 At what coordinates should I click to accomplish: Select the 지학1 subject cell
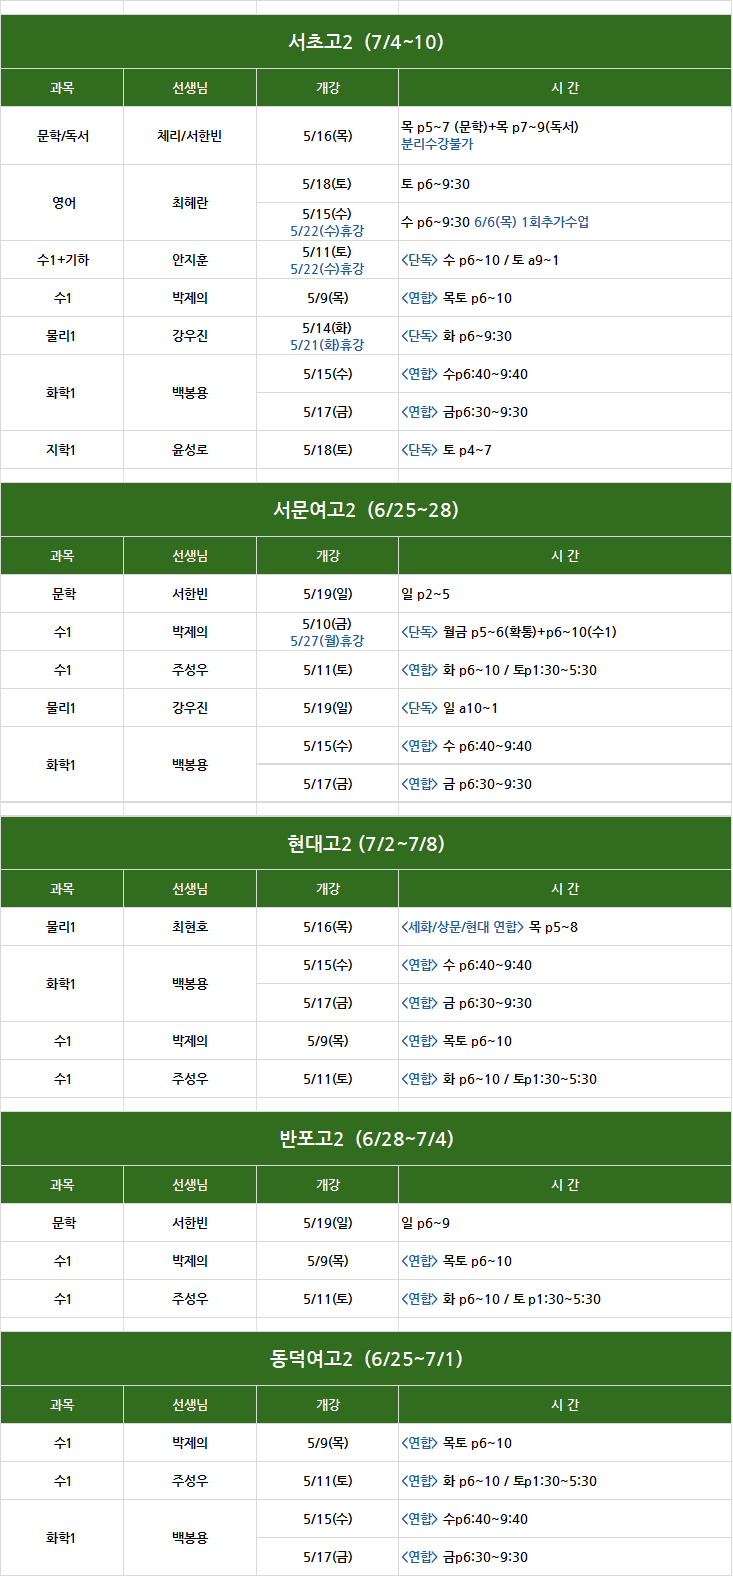click(x=62, y=450)
